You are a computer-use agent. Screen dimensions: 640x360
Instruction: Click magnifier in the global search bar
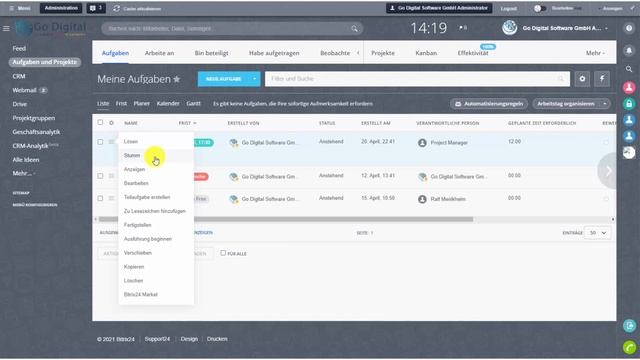[354, 29]
